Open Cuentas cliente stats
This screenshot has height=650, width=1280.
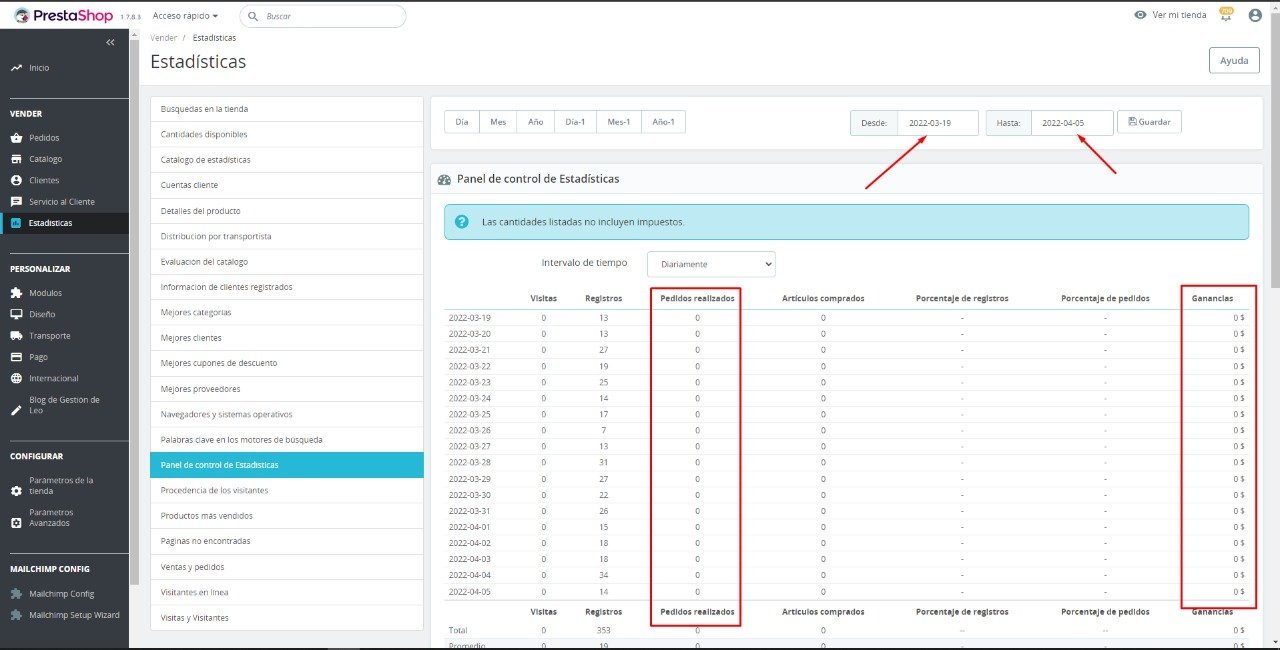click(287, 185)
